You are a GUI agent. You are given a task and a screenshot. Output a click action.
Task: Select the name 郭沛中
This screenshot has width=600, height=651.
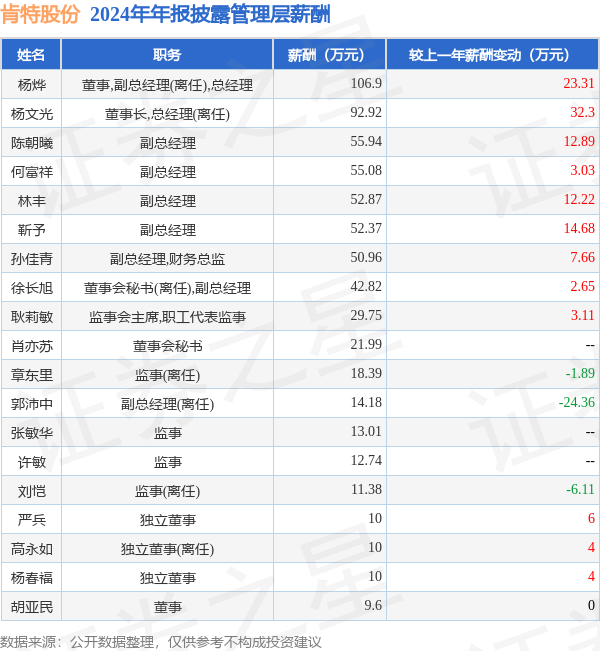32,404
